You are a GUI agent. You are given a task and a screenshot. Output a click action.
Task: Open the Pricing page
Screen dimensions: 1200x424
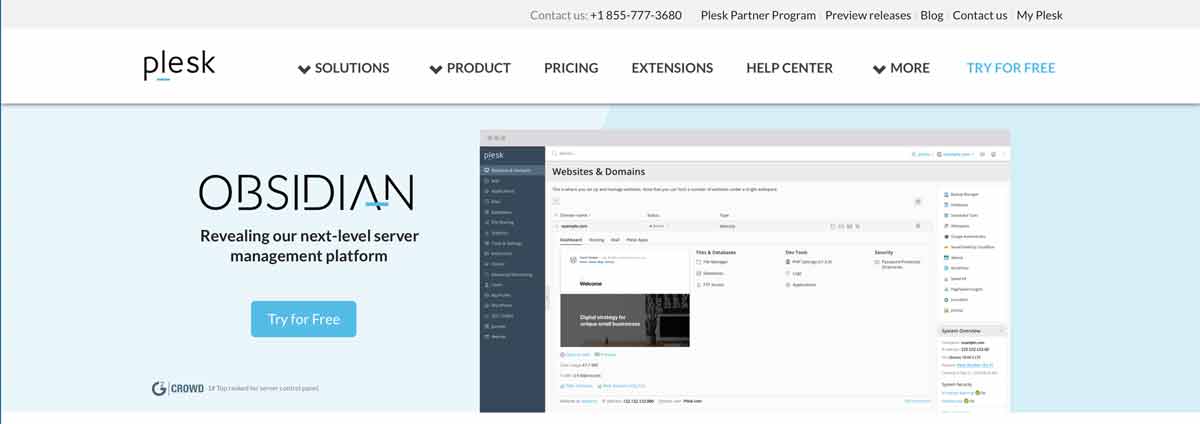[571, 68]
